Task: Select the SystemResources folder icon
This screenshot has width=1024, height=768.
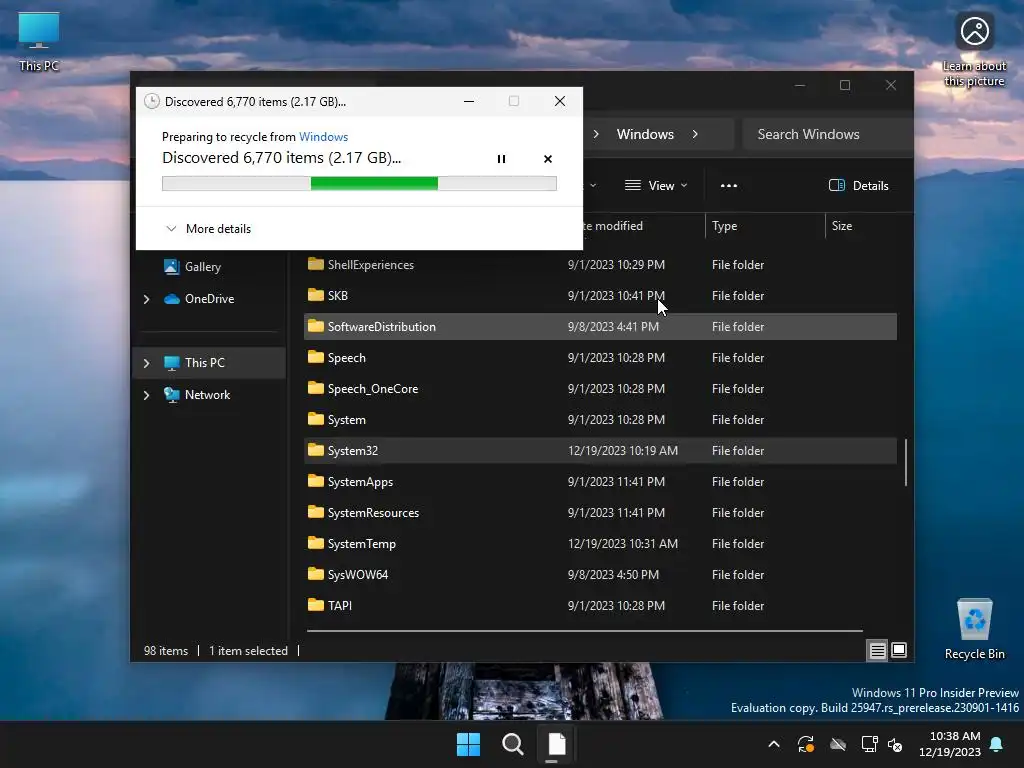Action: point(316,512)
